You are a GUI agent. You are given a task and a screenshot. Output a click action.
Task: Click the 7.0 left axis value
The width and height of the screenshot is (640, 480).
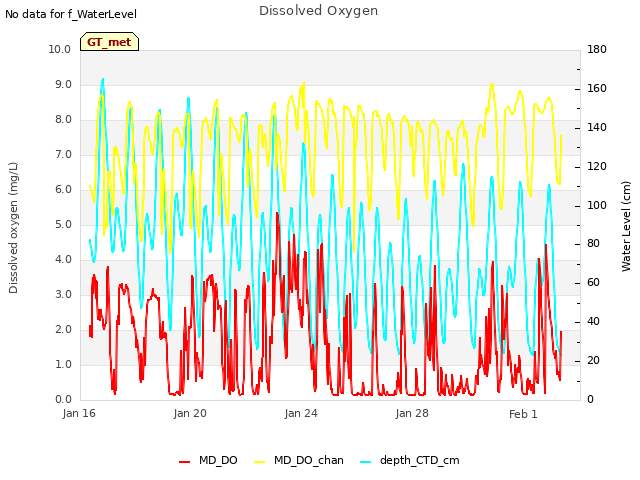(63, 155)
